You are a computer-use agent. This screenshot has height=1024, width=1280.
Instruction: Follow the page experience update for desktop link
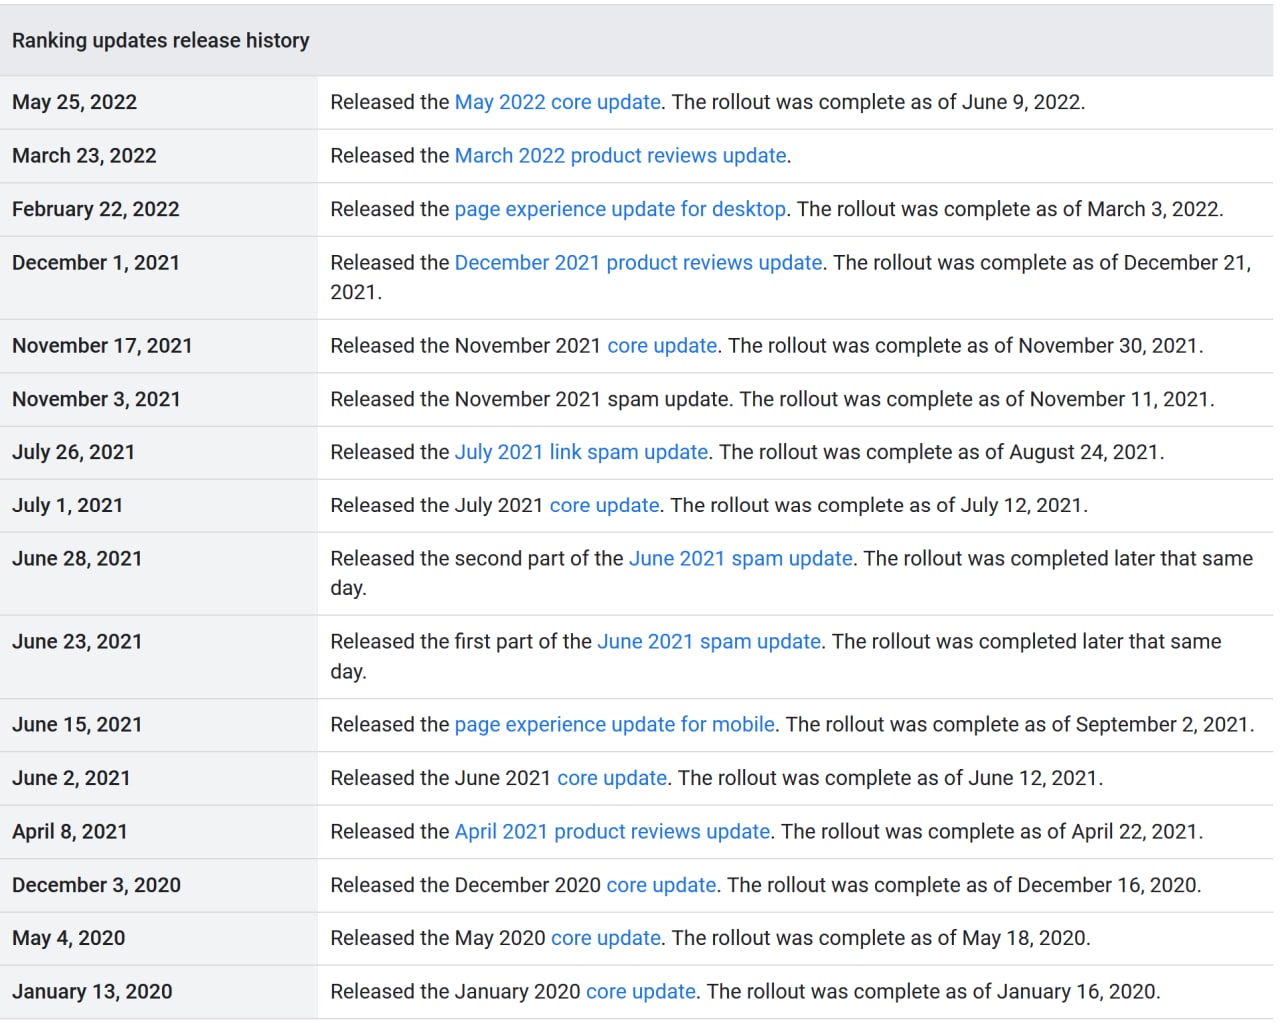coord(620,209)
